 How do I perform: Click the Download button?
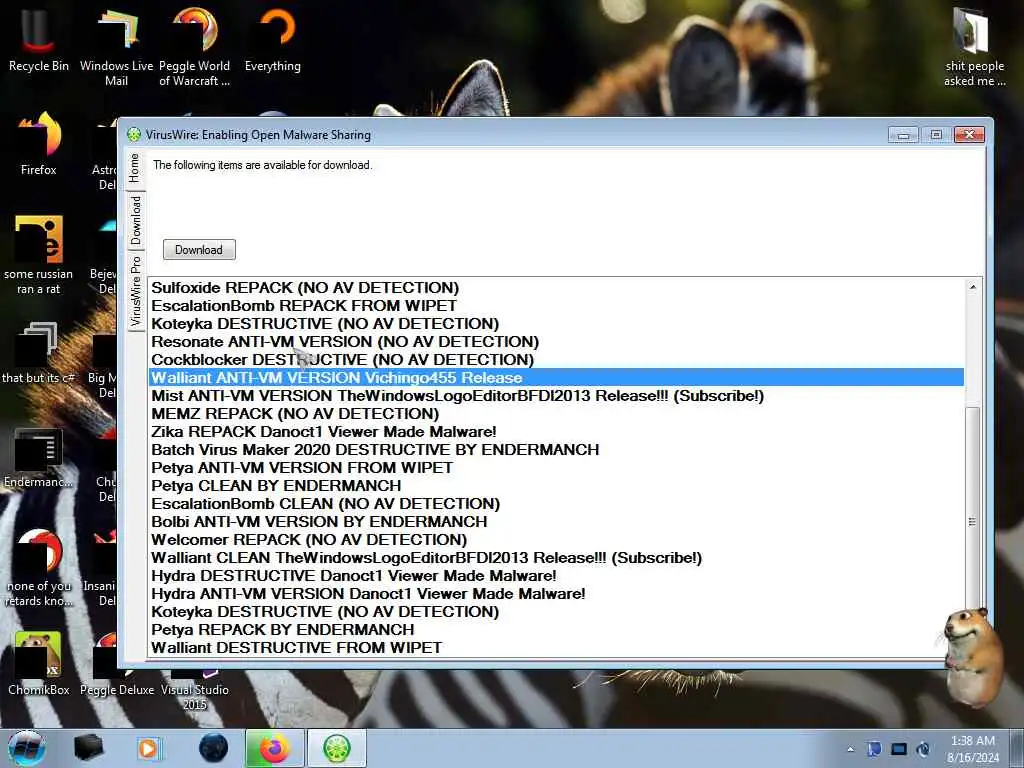pos(199,249)
